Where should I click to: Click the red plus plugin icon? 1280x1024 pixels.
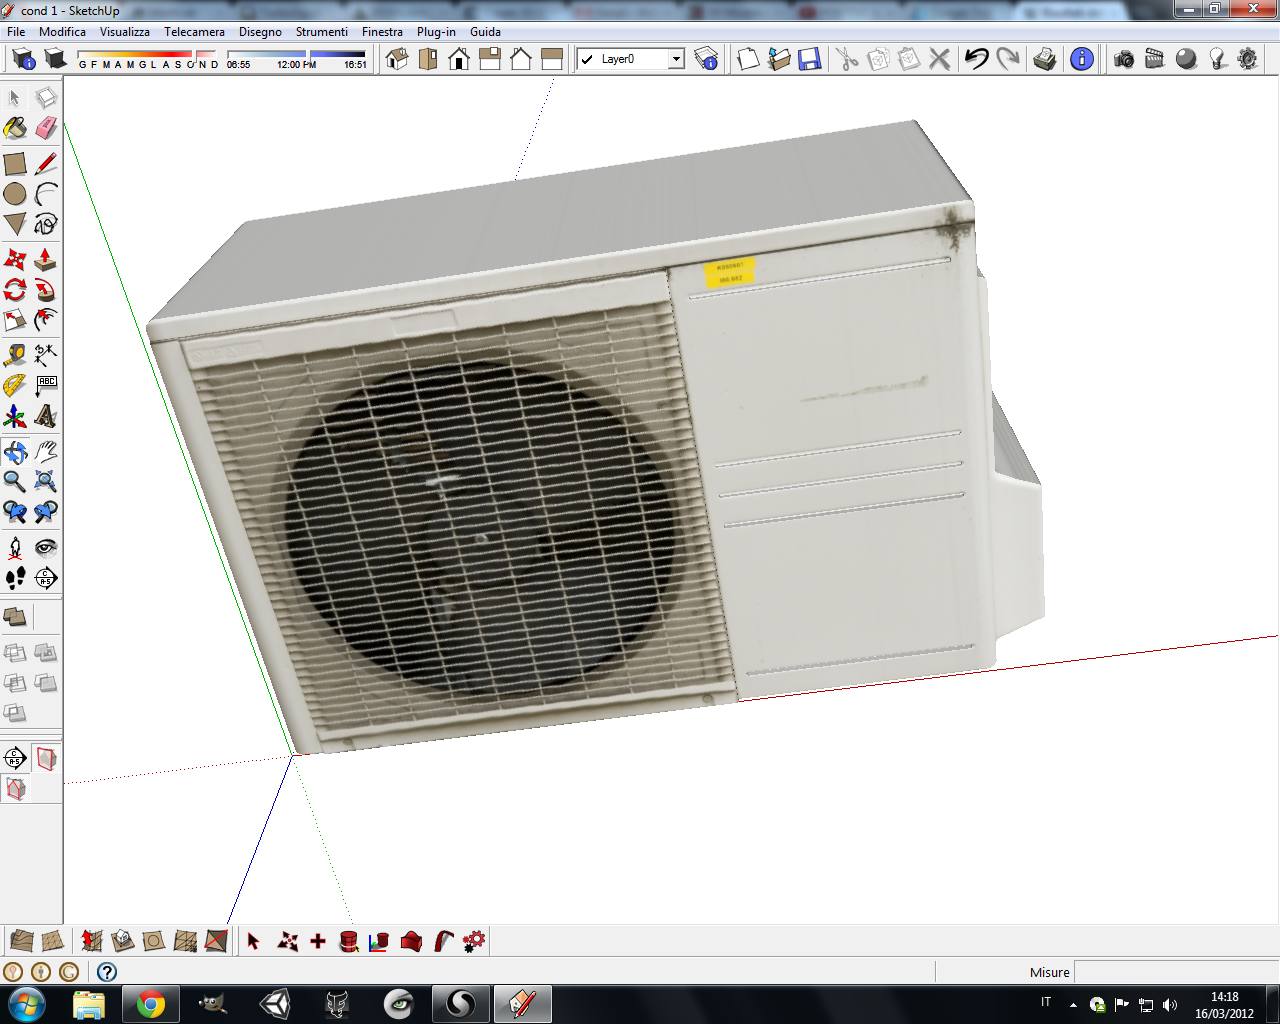coord(318,941)
